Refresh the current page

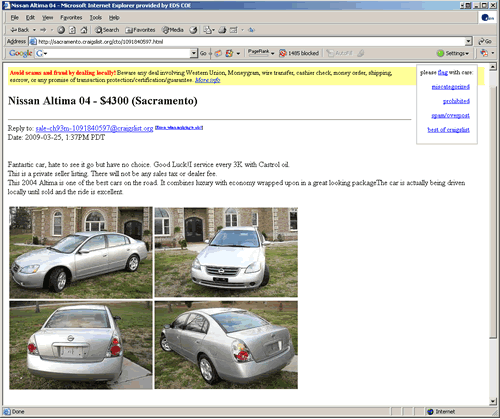pos(72,30)
